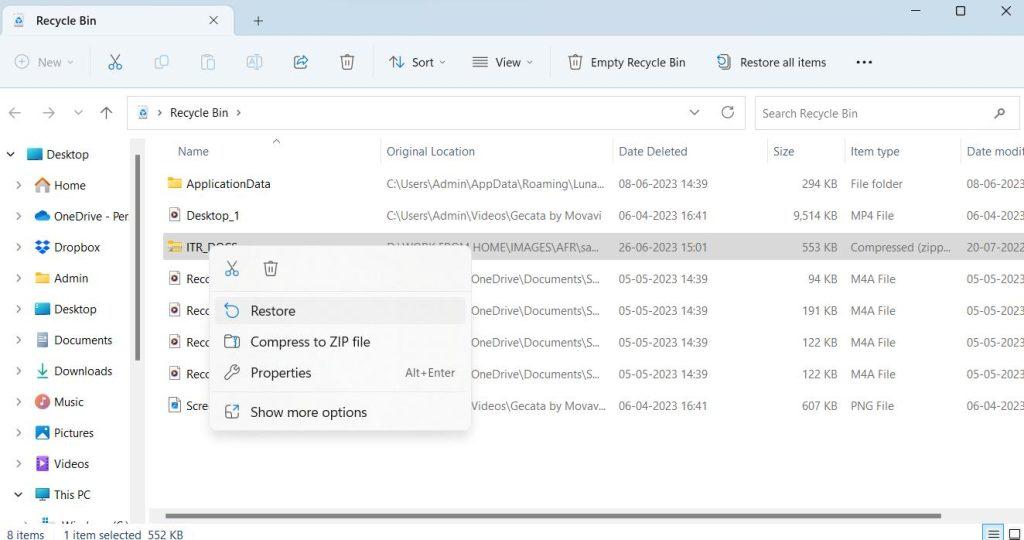1024x540 pixels.
Task: Go Back with the left arrow
Action: pos(15,113)
